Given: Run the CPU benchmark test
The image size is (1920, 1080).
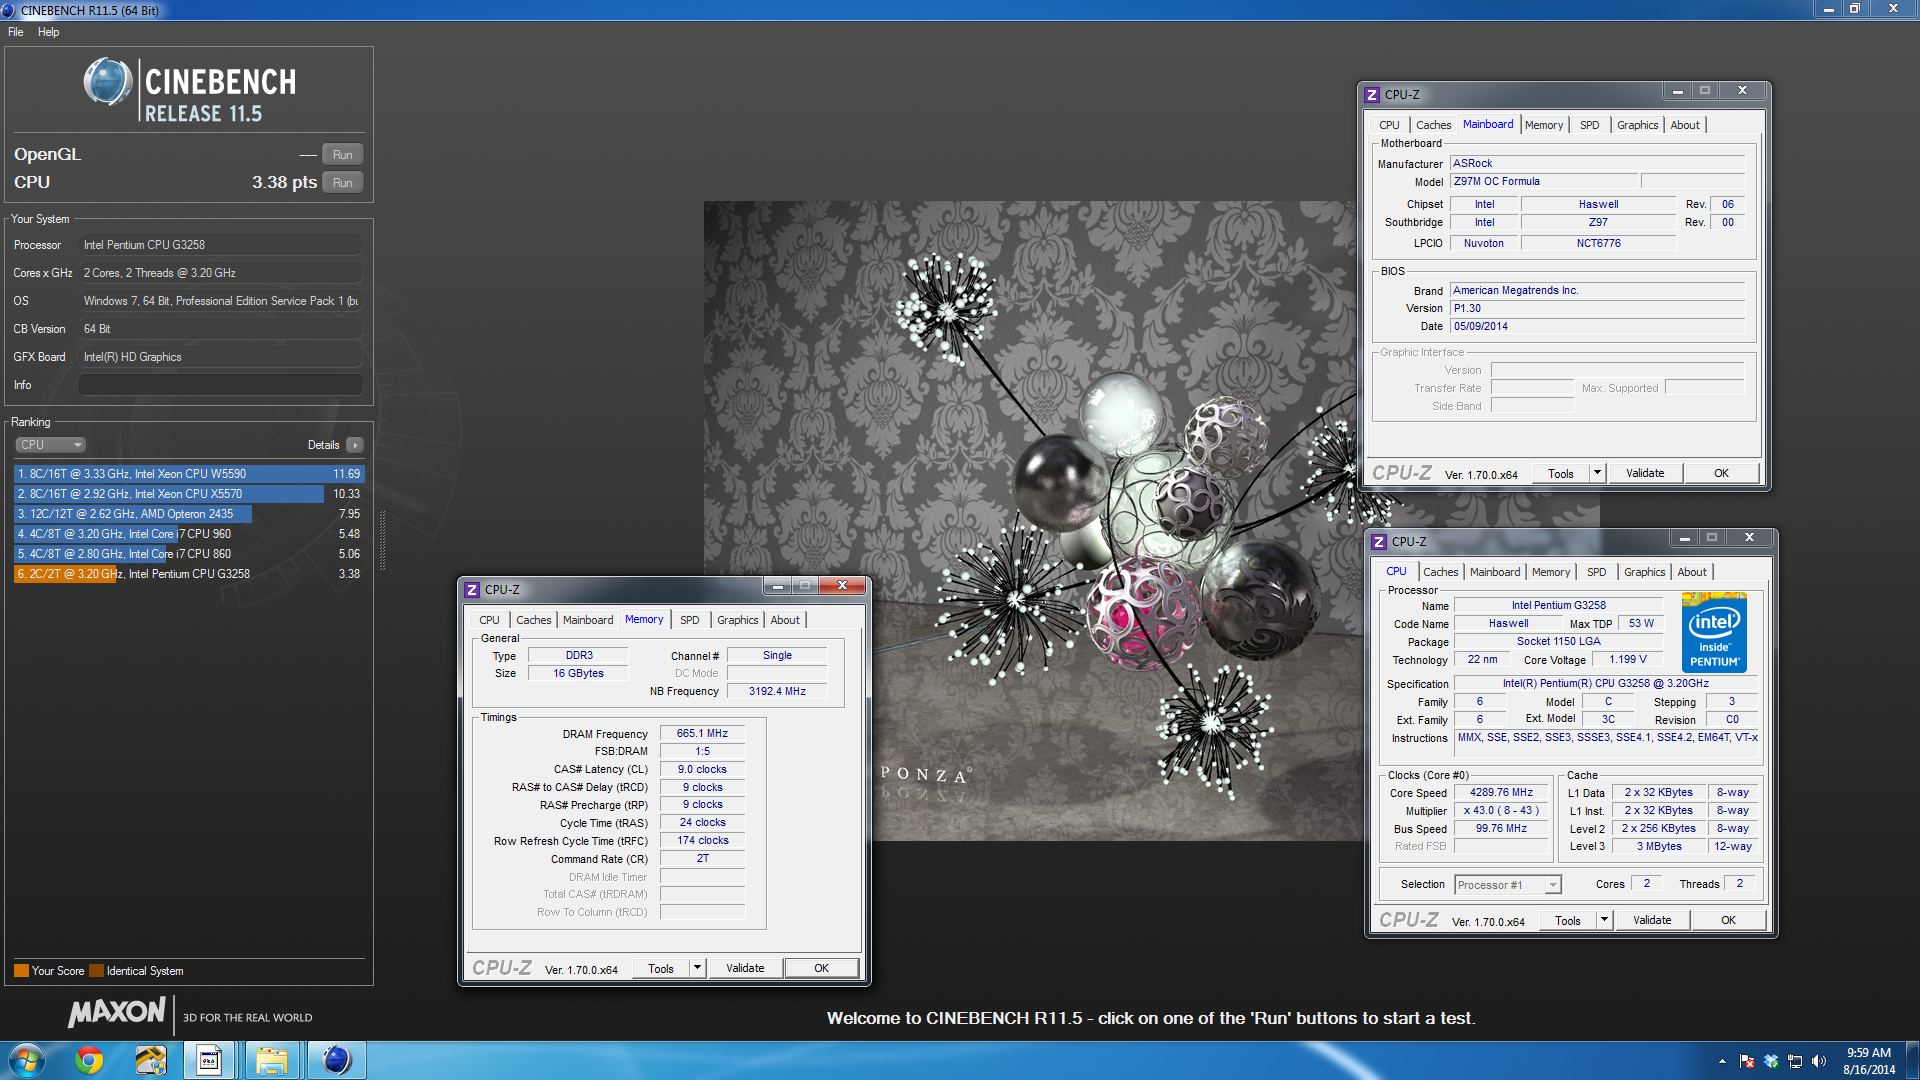Looking at the screenshot, I should pos(343,183).
